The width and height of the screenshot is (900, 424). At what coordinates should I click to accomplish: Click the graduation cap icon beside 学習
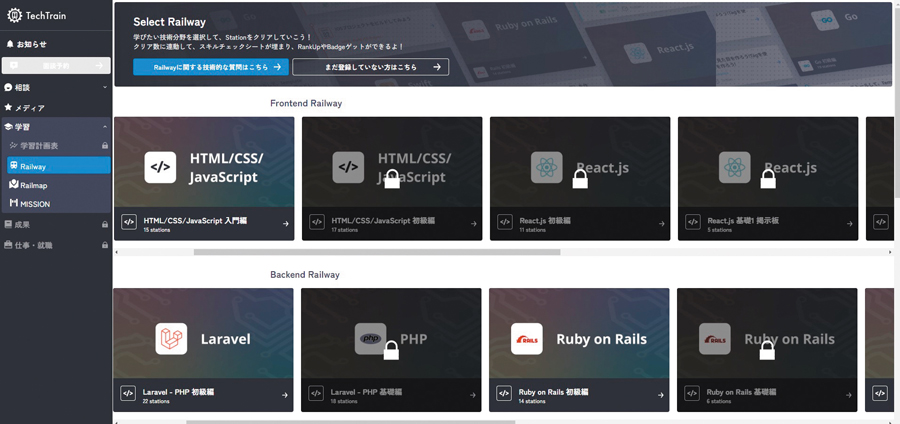[8, 127]
